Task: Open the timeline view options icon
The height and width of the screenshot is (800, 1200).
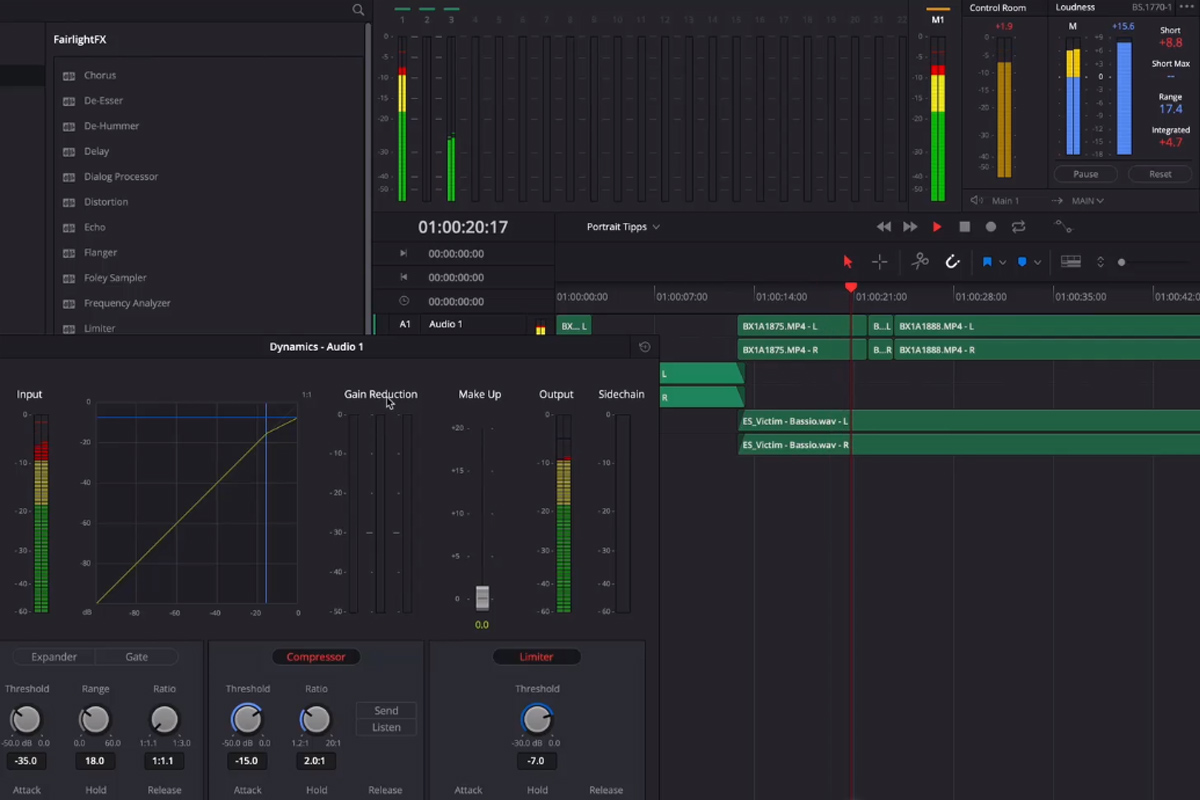Action: (x=1071, y=262)
